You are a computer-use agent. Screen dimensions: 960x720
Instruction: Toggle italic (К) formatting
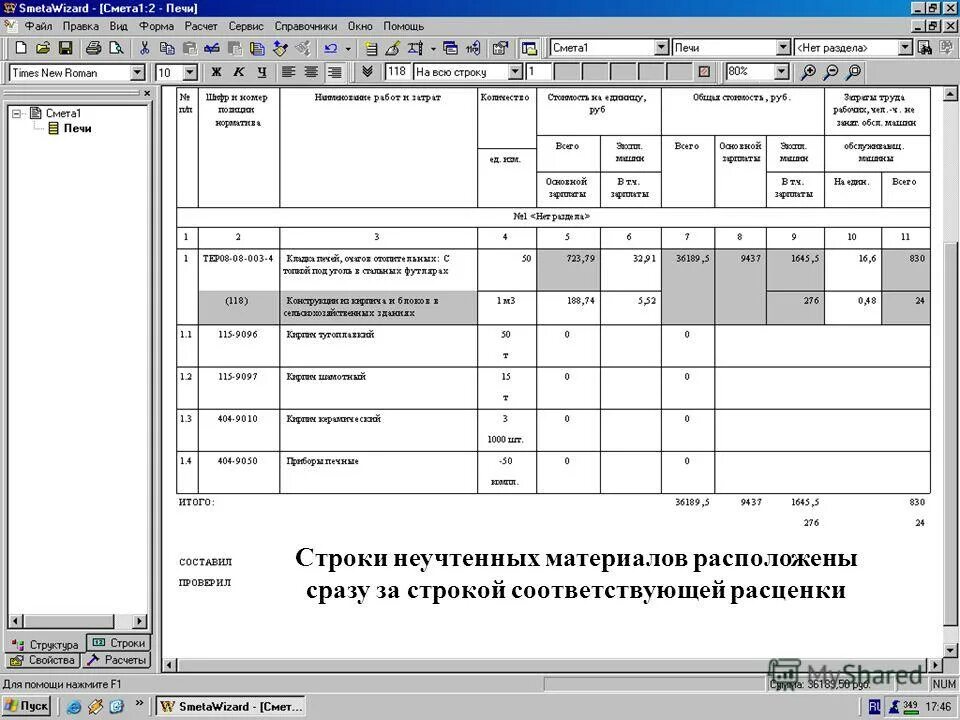tap(238, 72)
